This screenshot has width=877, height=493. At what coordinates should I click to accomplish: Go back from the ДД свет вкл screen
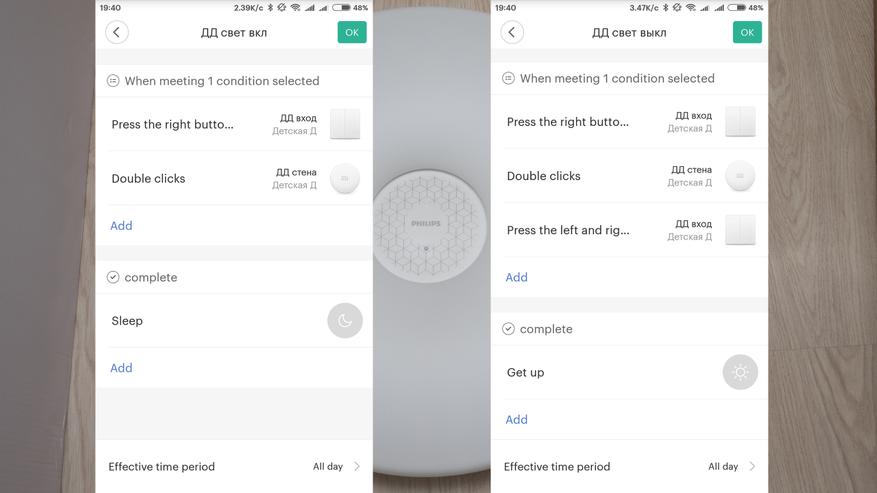pos(116,32)
